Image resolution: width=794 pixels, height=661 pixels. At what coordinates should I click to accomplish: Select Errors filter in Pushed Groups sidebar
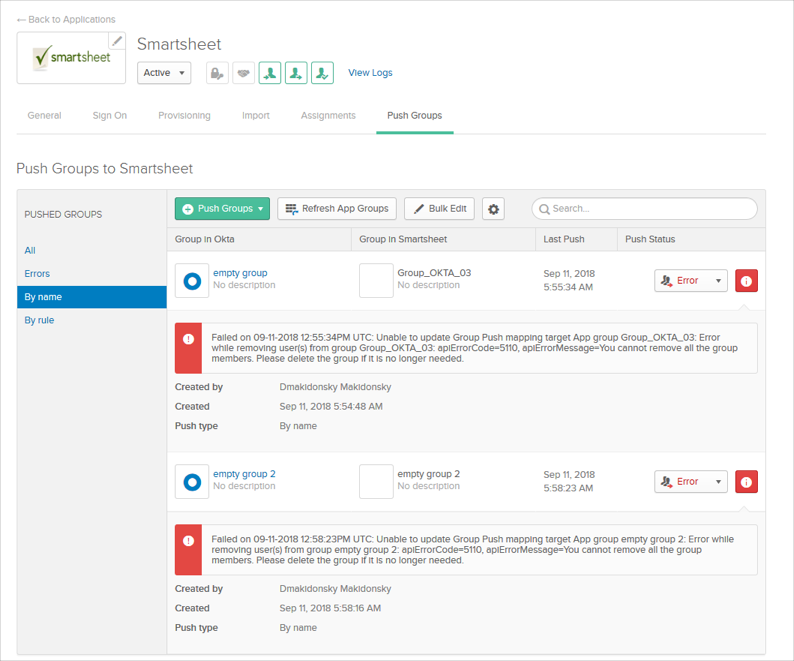coord(37,274)
